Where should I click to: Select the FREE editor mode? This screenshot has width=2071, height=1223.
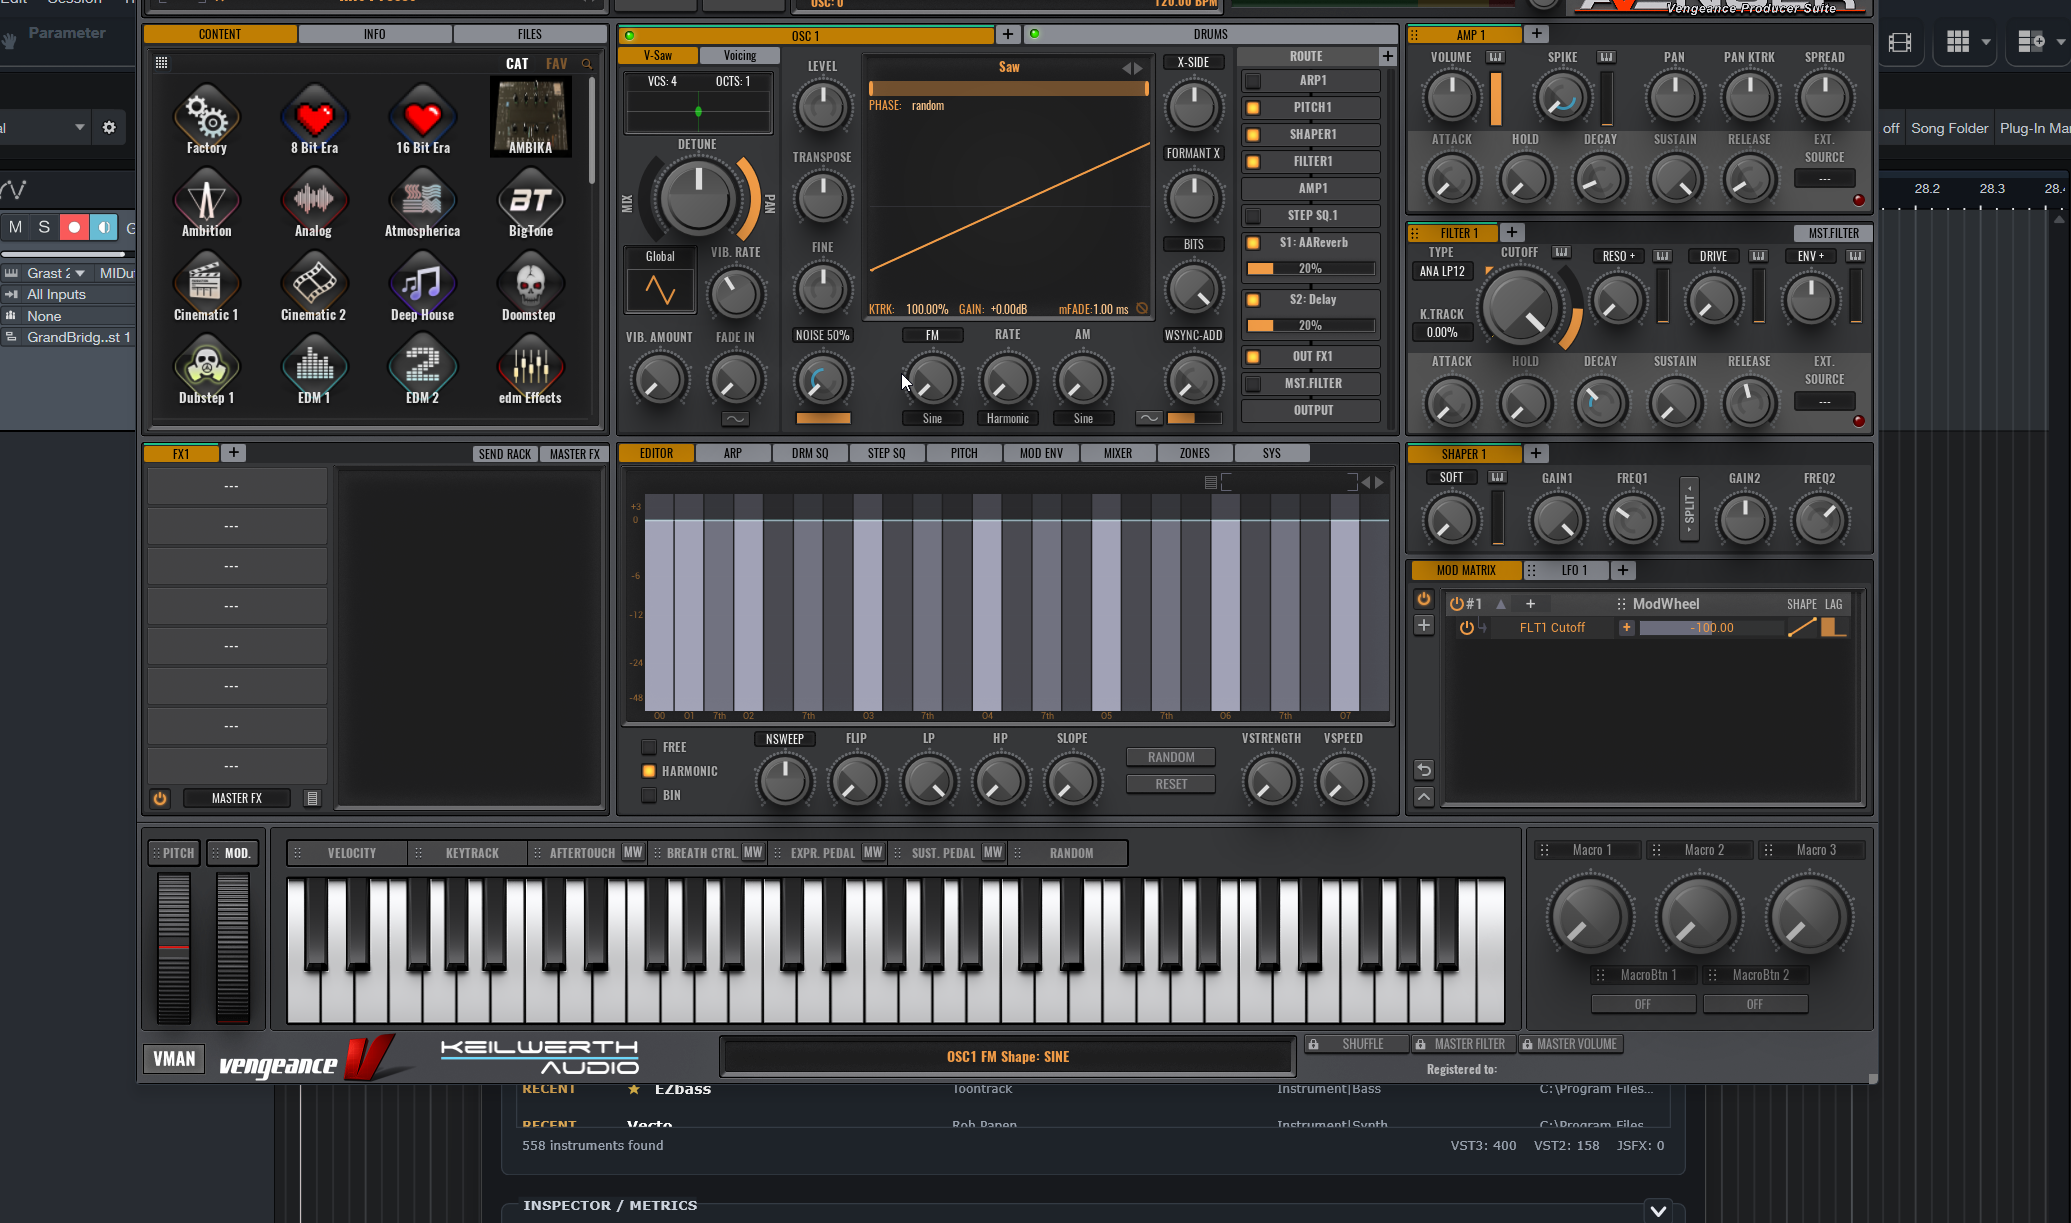click(x=649, y=747)
